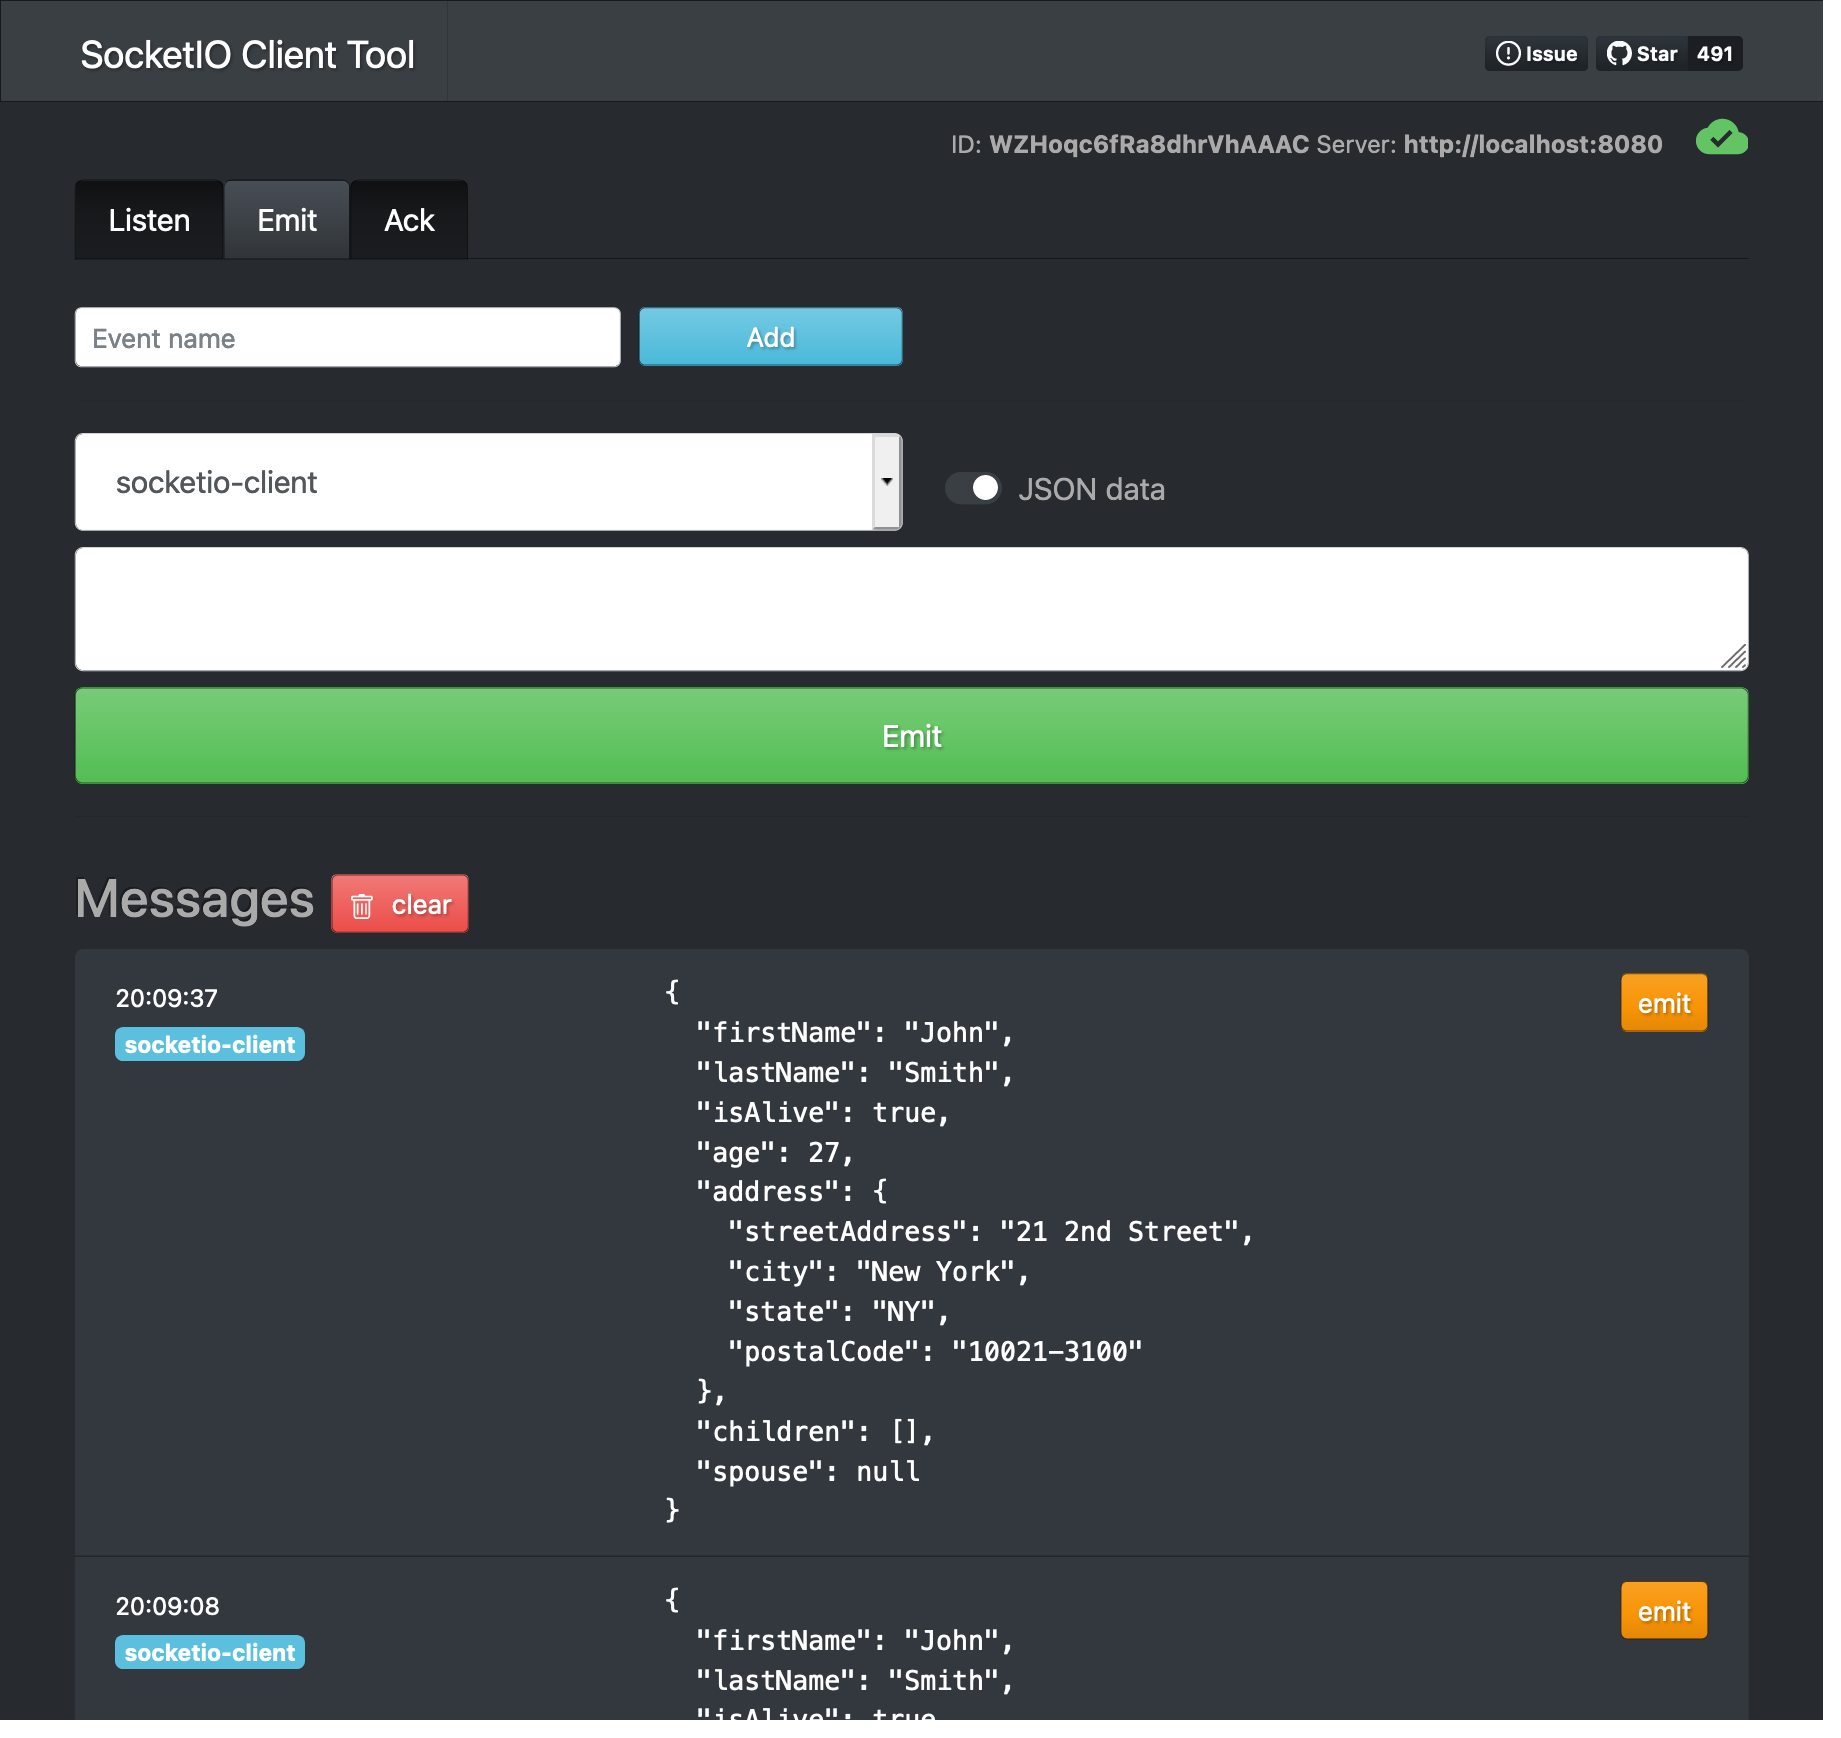Viewport: 1841px width, 1738px height.
Task: Switch to the Listen tab
Action: tap(149, 220)
